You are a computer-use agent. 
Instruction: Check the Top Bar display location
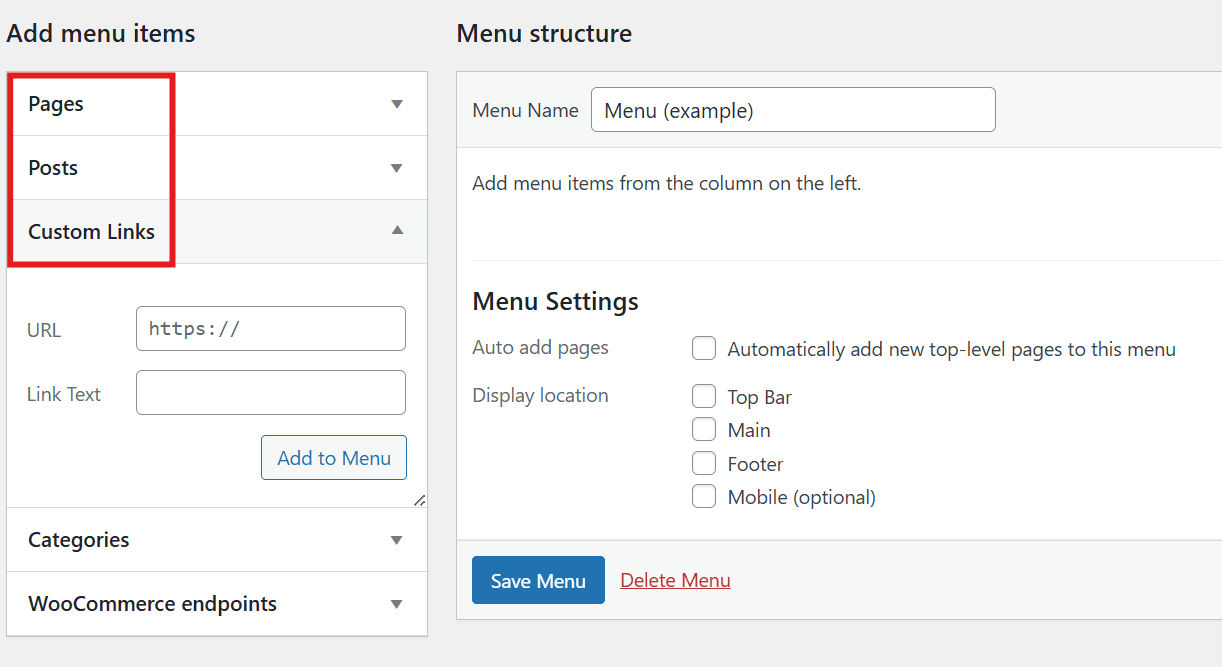pos(704,396)
